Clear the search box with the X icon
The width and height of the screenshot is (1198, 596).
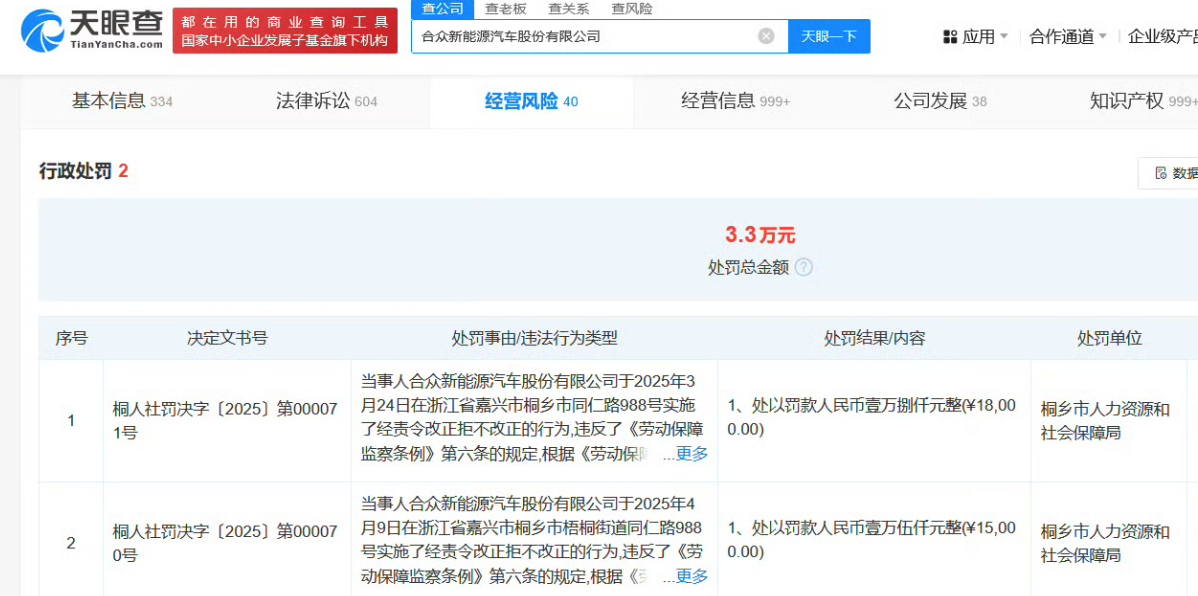pos(766,36)
